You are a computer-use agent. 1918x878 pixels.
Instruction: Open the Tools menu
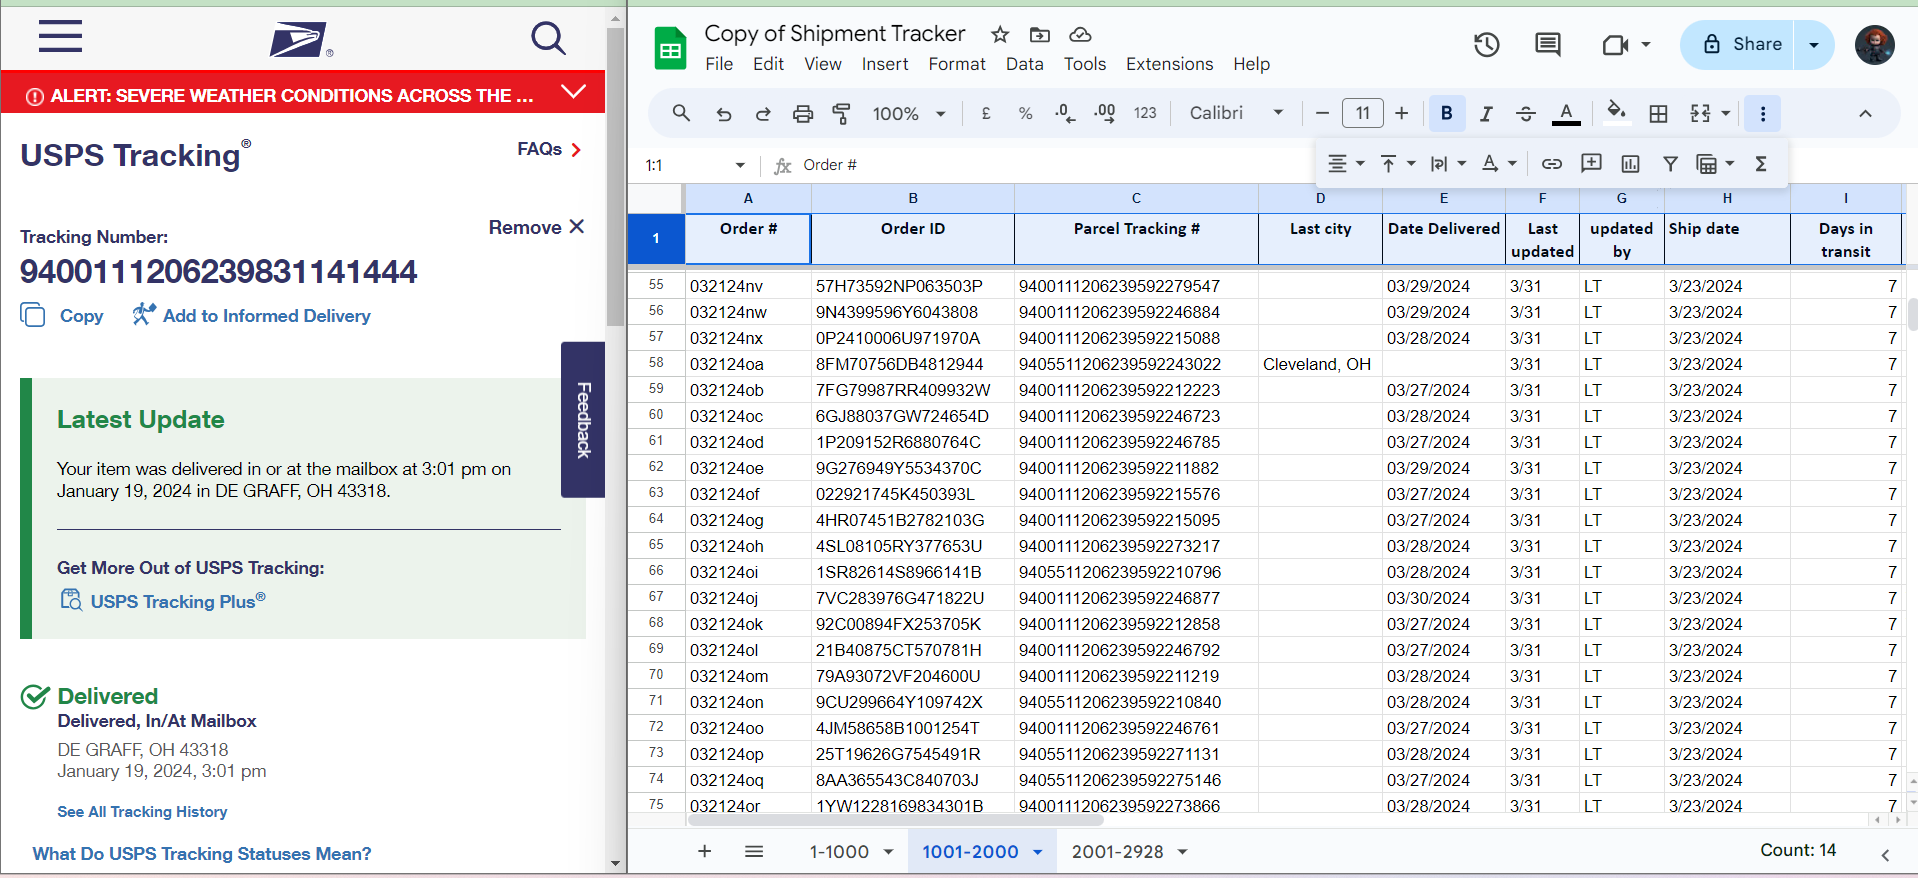pos(1085,64)
